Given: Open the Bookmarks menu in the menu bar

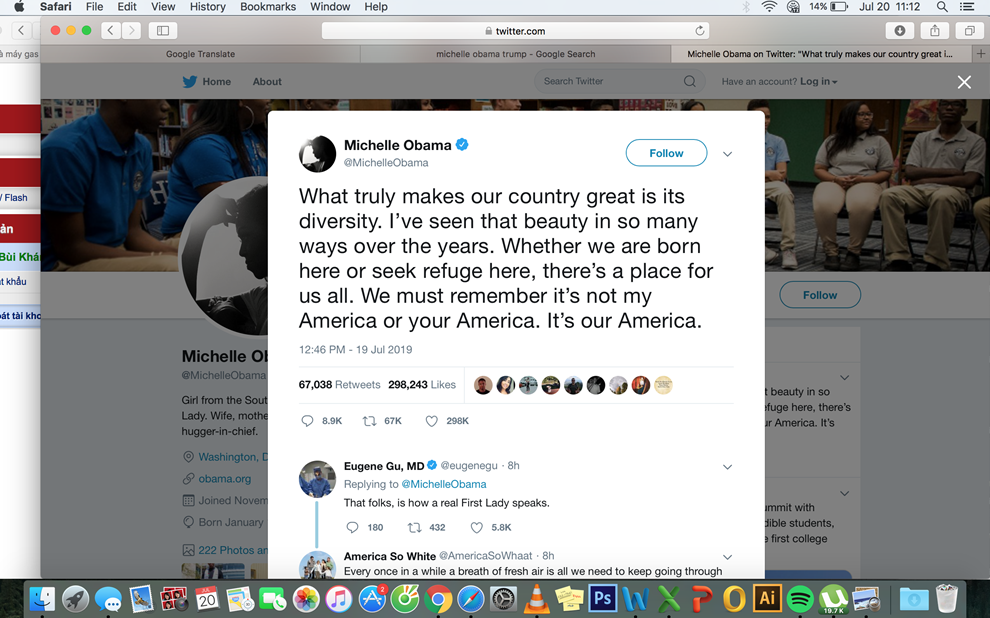Looking at the screenshot, I should (x=268, y=7).
